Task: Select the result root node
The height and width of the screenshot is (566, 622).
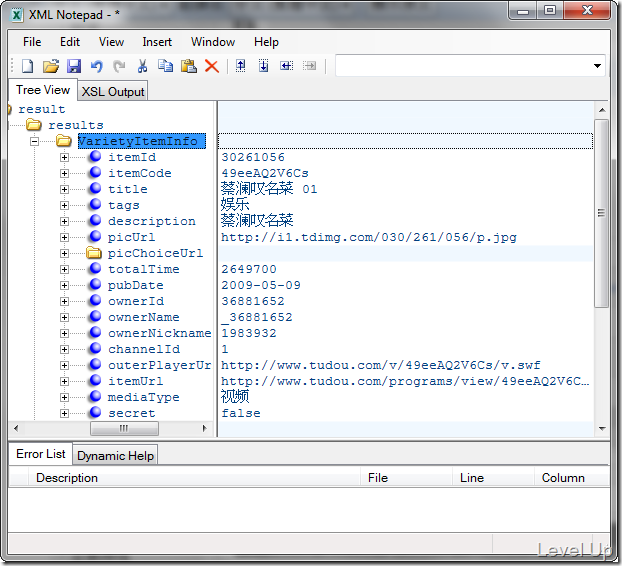Action: (42, 109)
